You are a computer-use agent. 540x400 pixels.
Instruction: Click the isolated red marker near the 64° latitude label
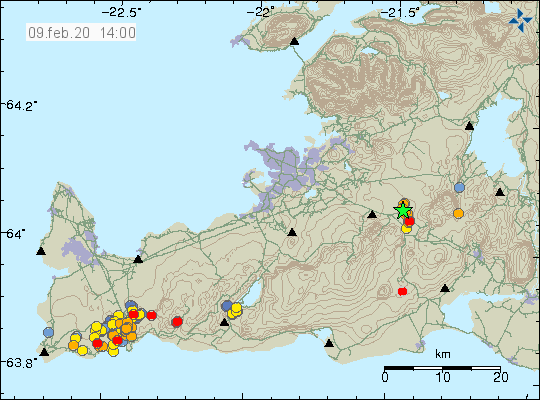[402, 291]
